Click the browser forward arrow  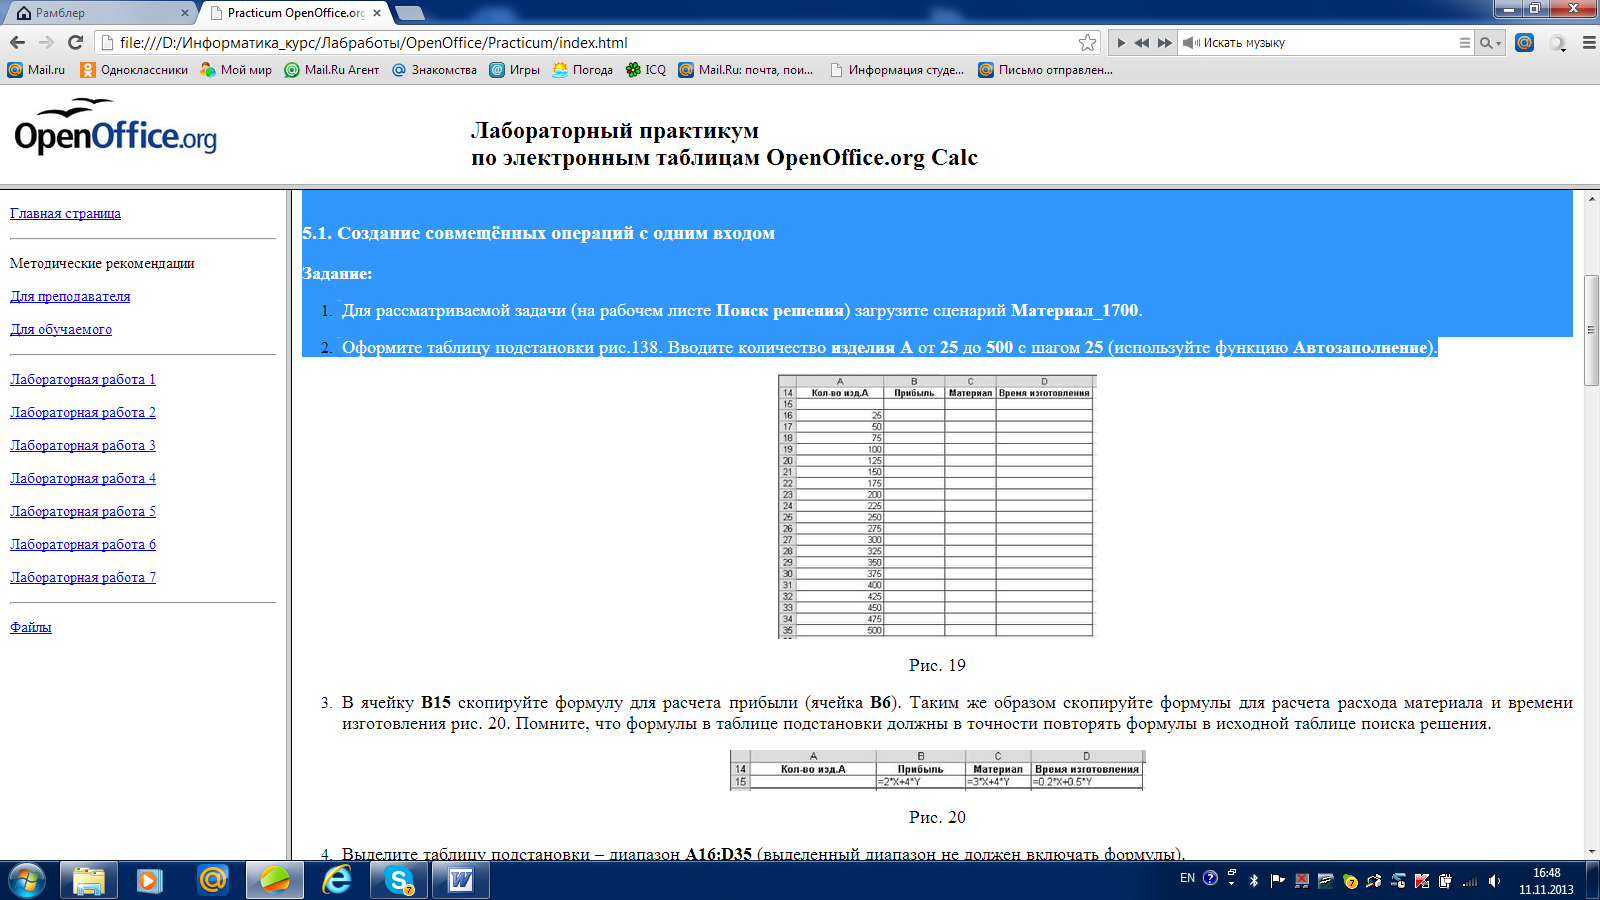(x=46, y=42)
